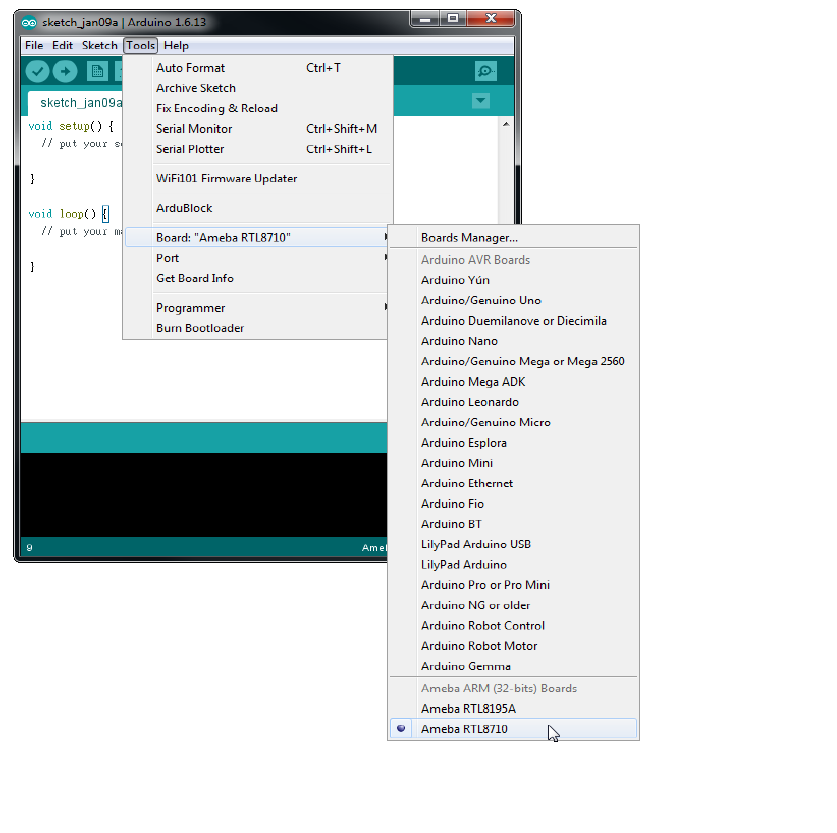Select Arduino/Genuino Mega or Mega 2560
This screenshot has height=833, width=837.
click(x=514, y=361)
